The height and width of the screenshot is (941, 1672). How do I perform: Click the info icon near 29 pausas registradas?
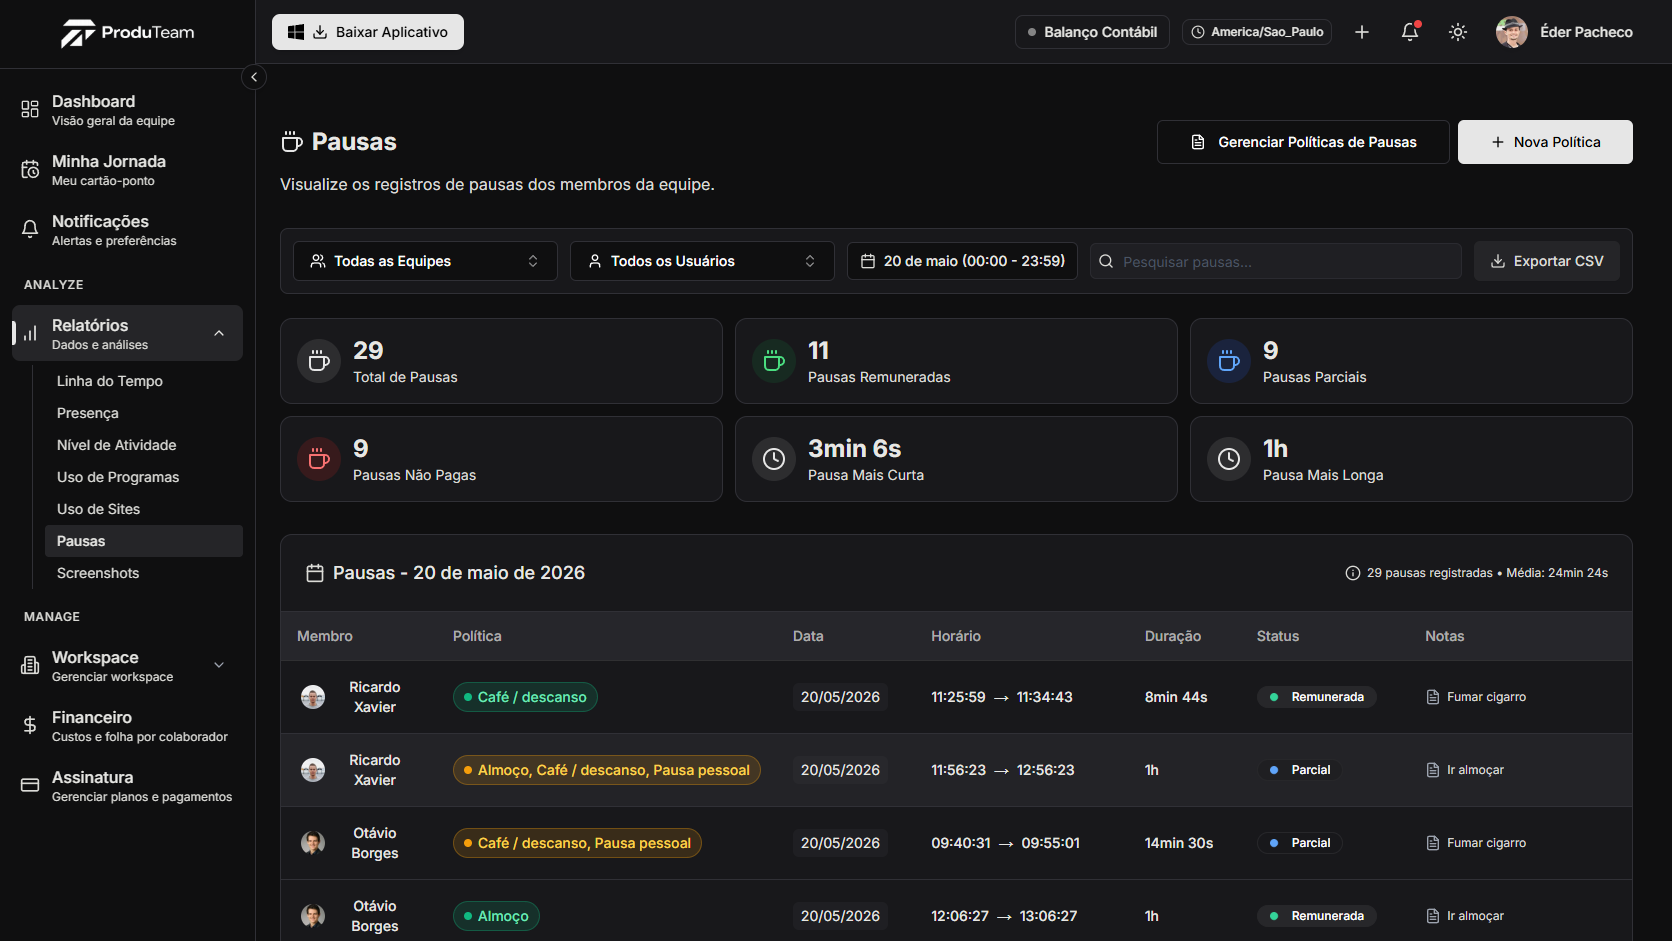pyautogui.click(x=1353, y=573)
